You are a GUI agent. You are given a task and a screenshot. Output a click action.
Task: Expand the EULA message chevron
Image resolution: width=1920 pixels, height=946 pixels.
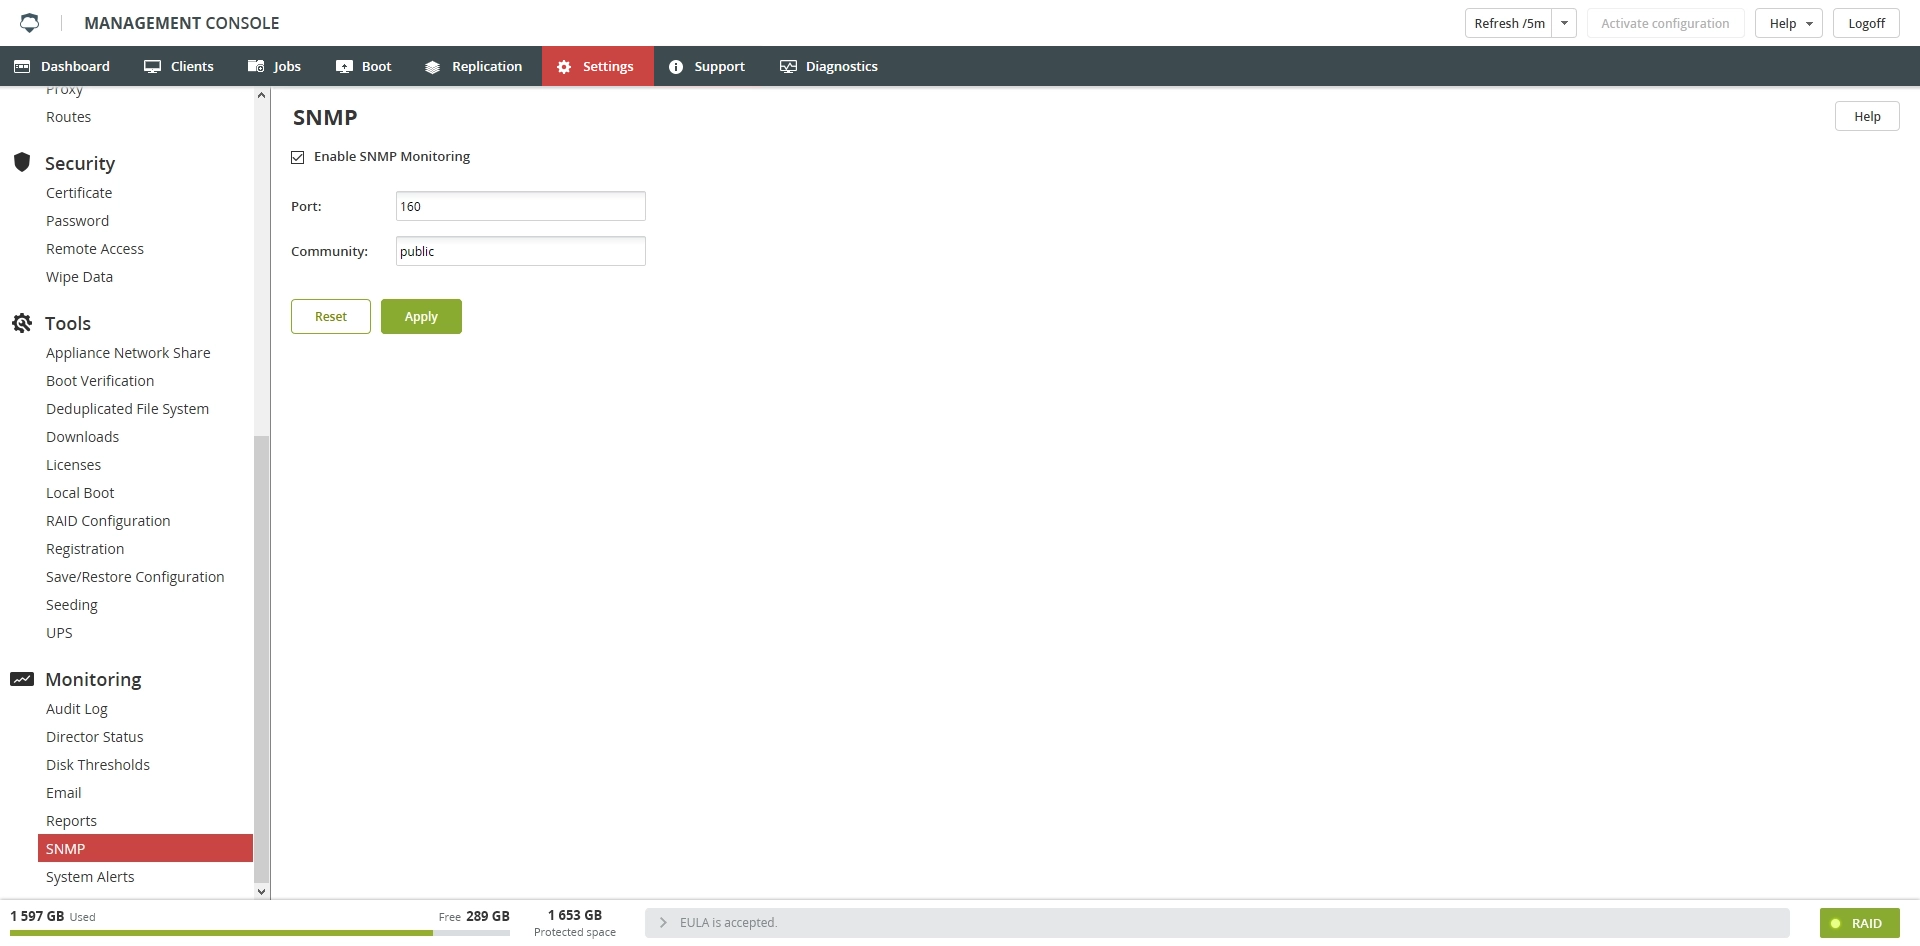tap(663, 923)
